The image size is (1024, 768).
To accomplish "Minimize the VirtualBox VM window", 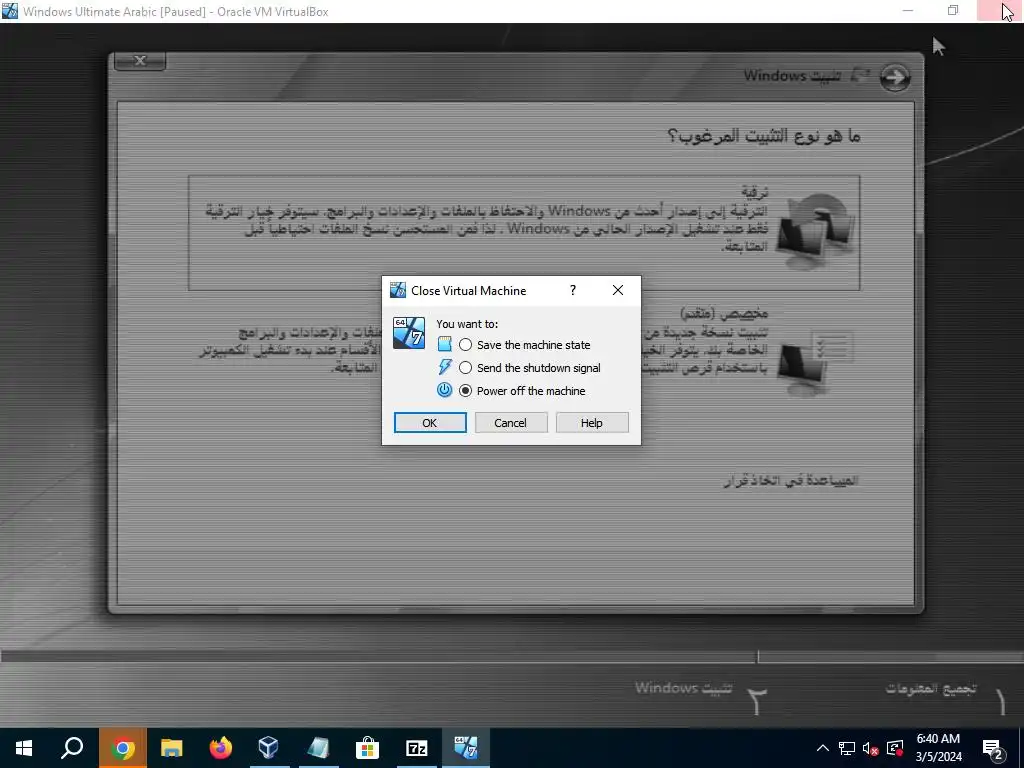I will pyautogui.click(x=908, y=10).
